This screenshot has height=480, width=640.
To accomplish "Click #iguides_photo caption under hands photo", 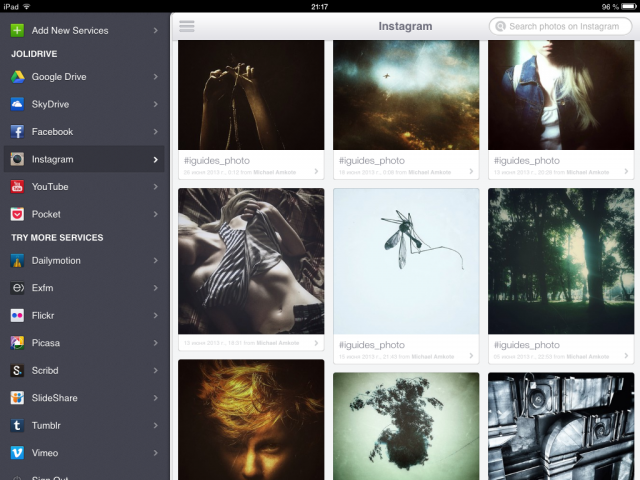I will coord(217,161).
